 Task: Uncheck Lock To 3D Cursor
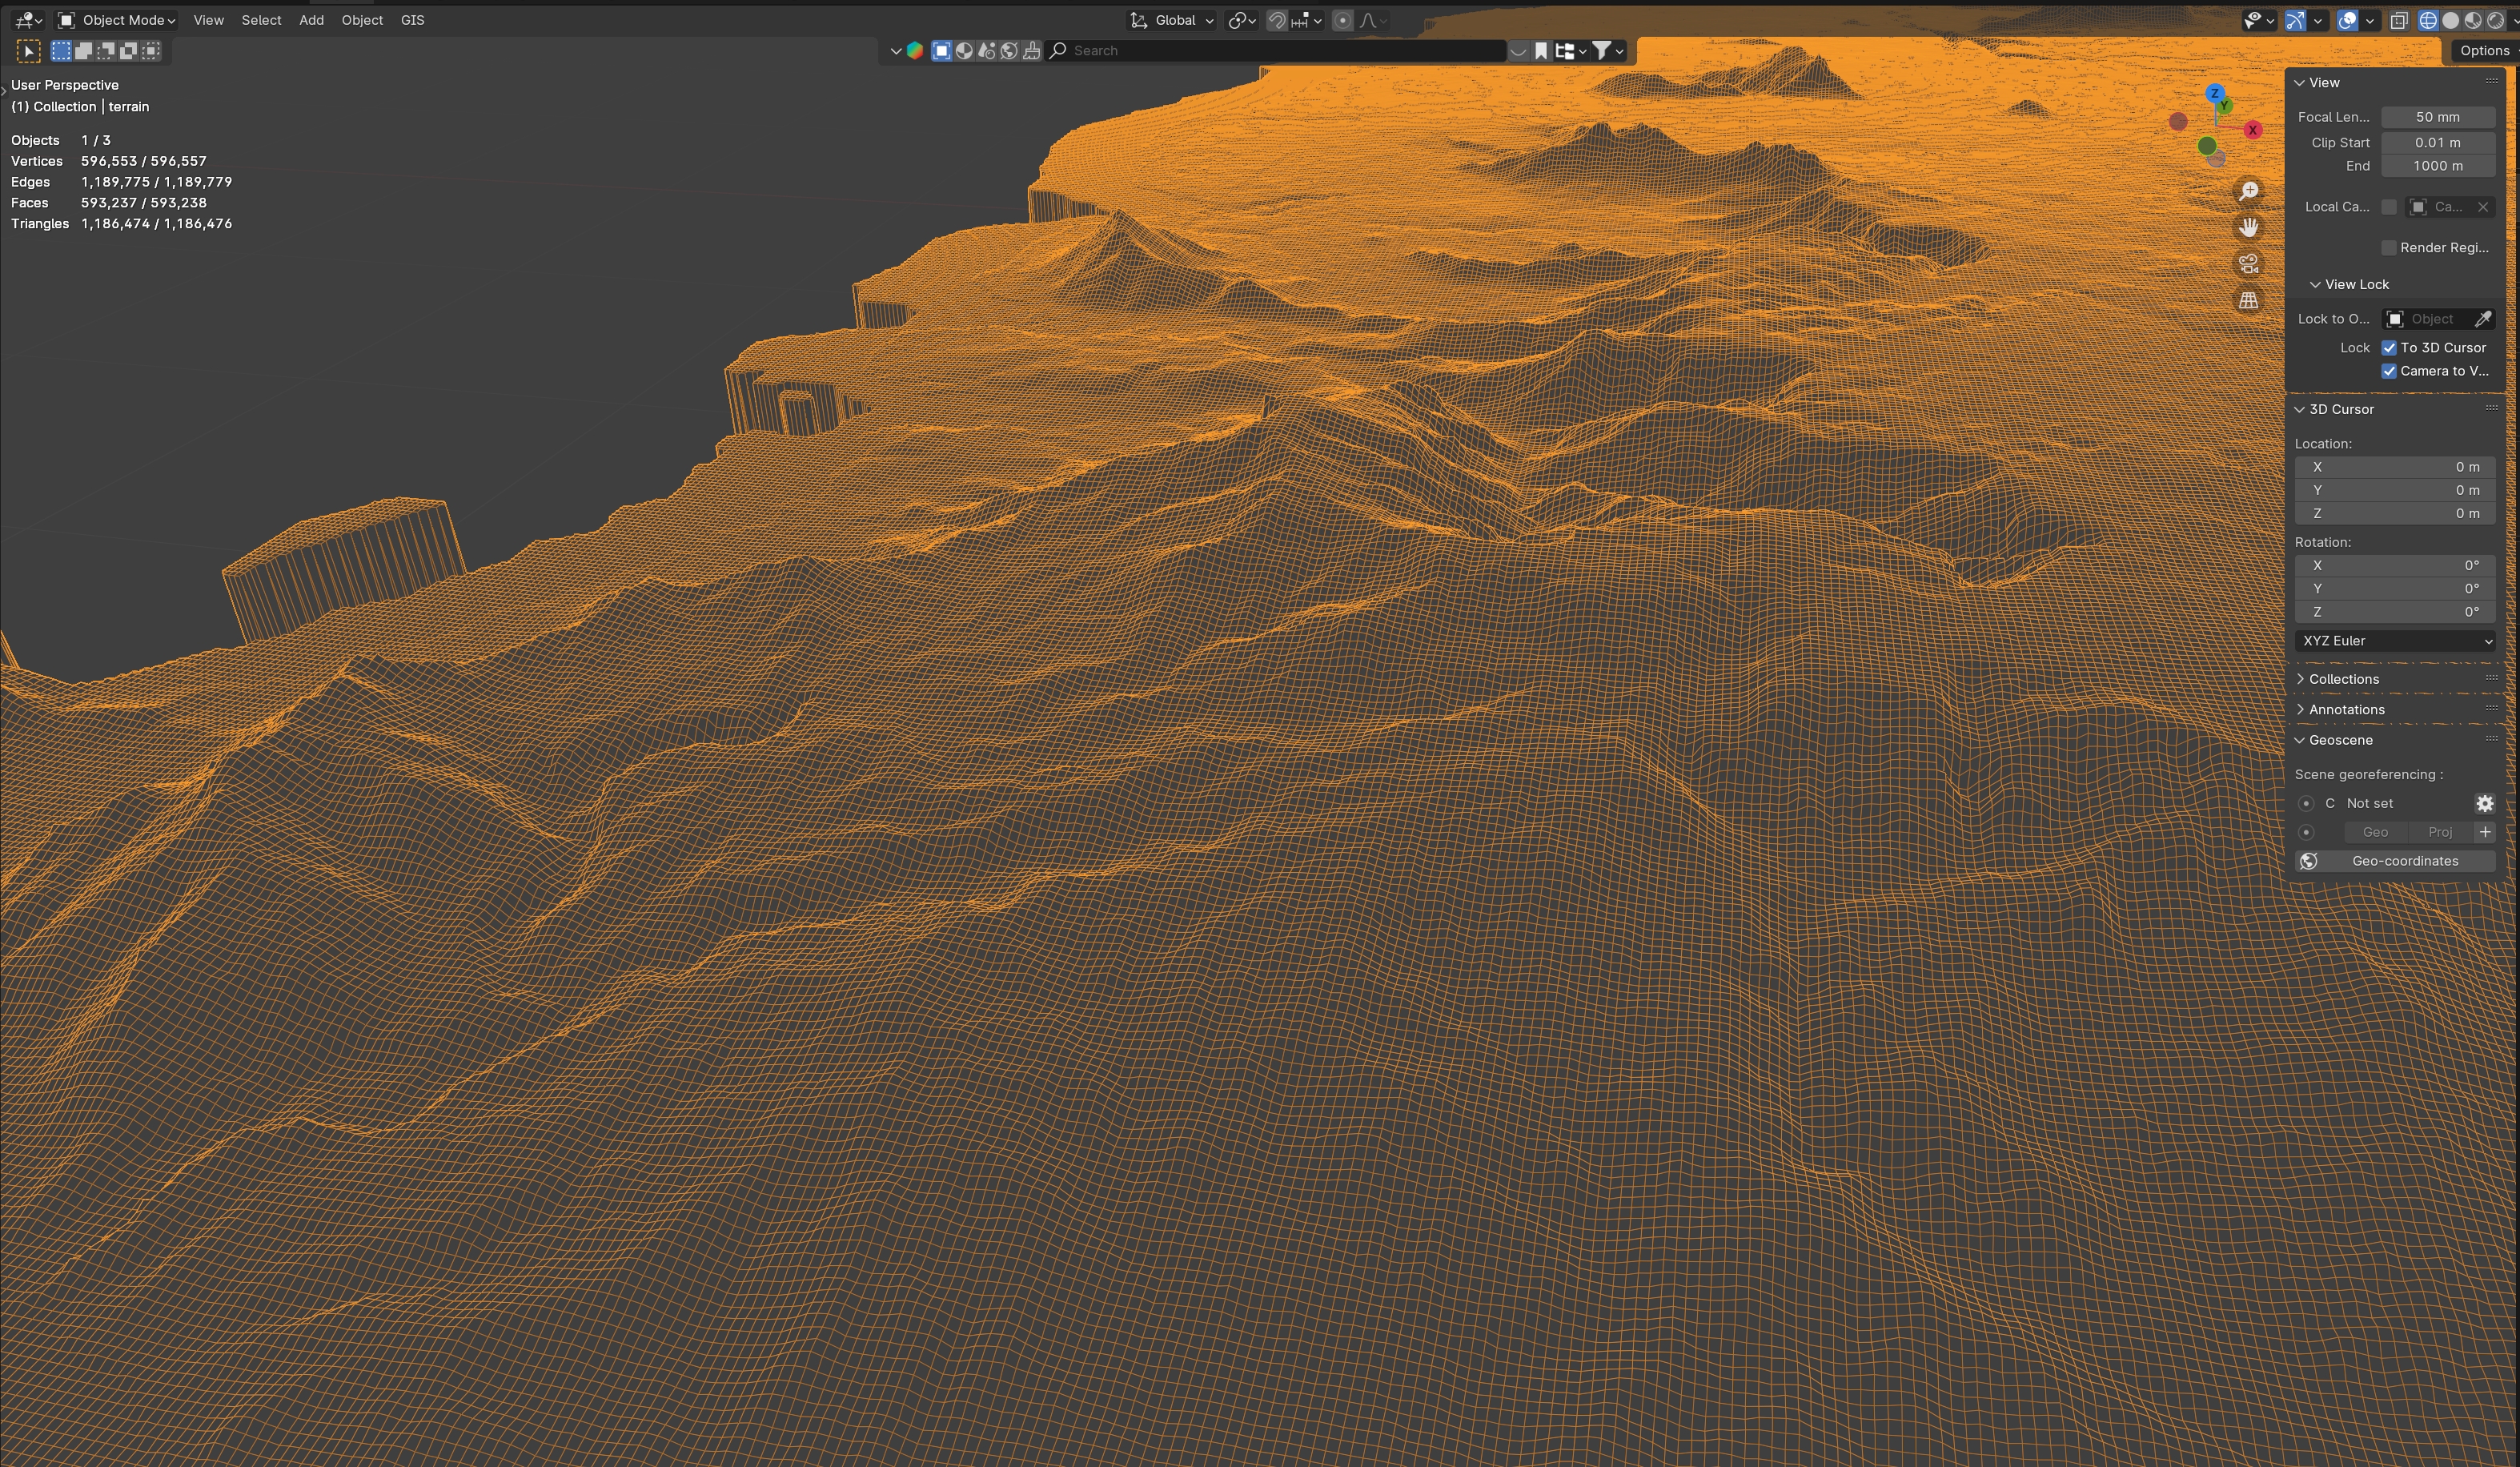tap(2389, 348)
